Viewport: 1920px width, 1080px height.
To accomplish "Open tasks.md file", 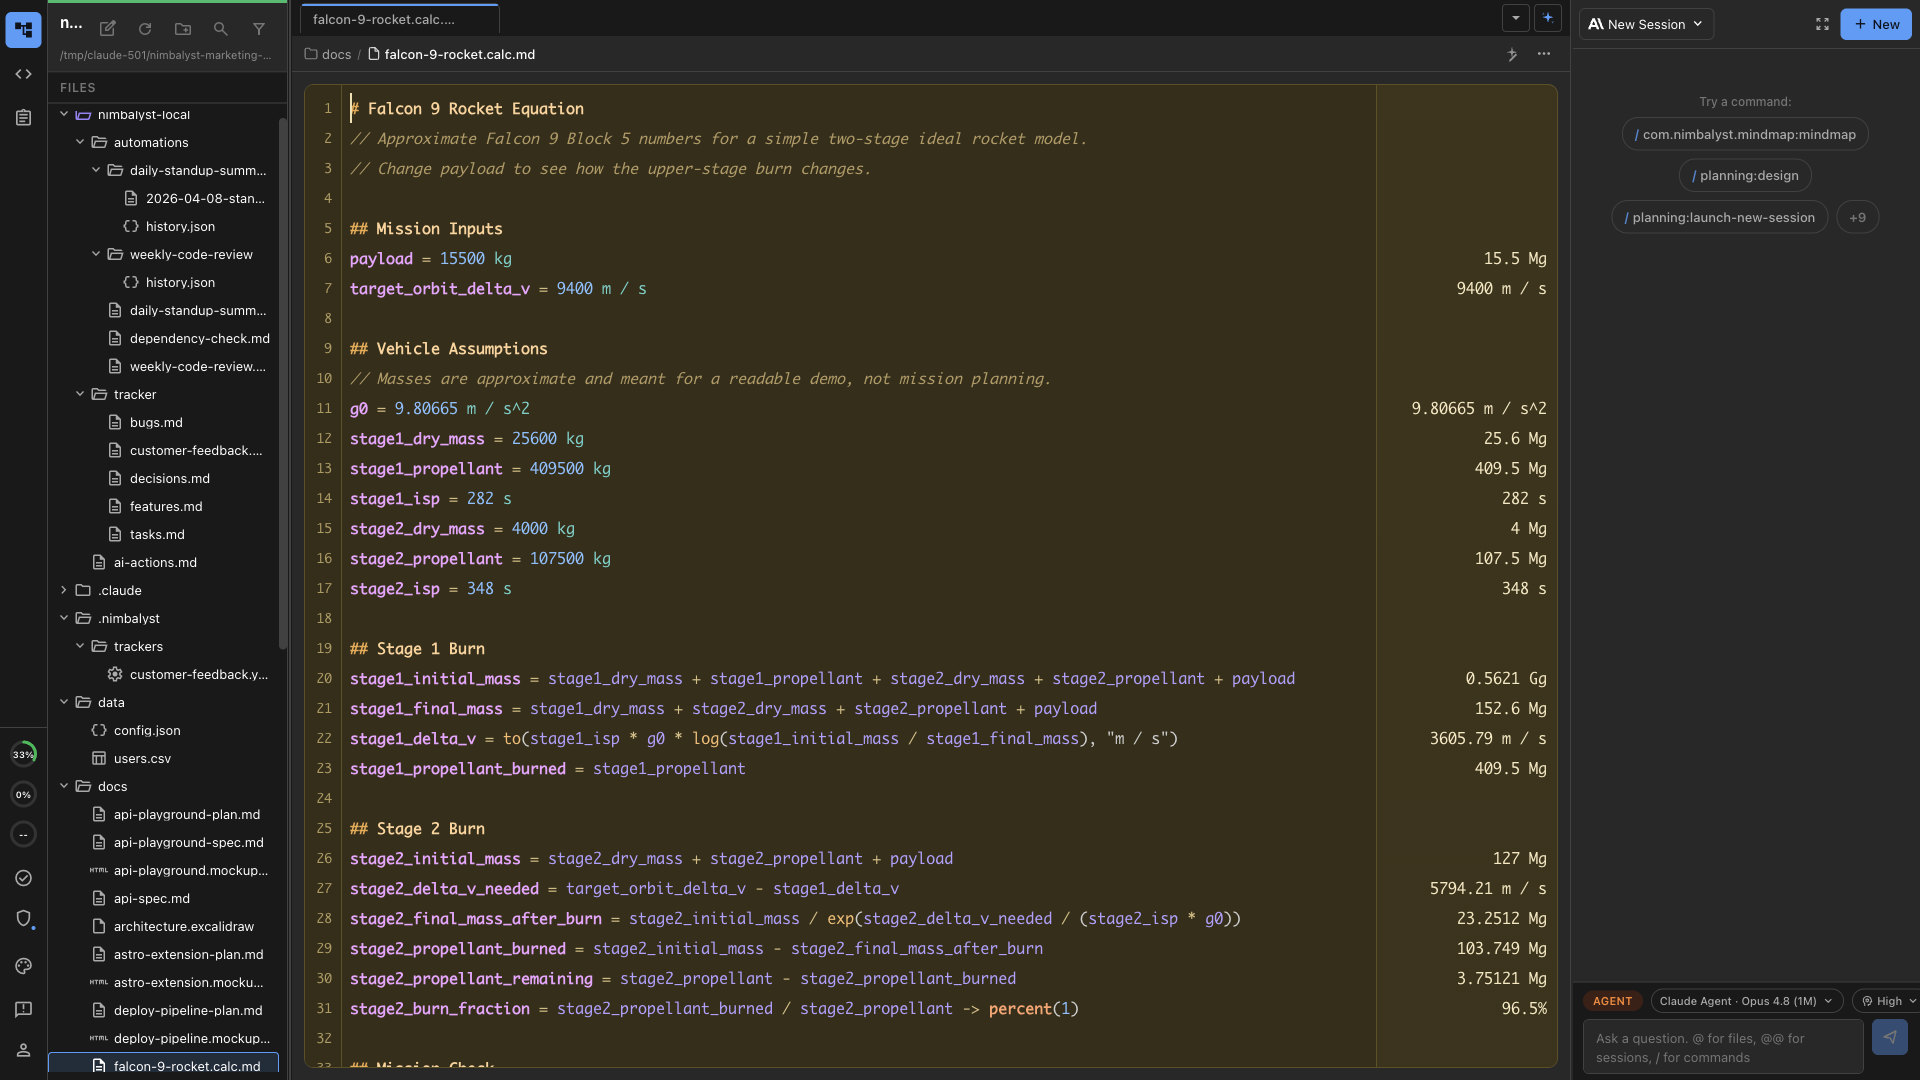I will [x=157, y=534].
